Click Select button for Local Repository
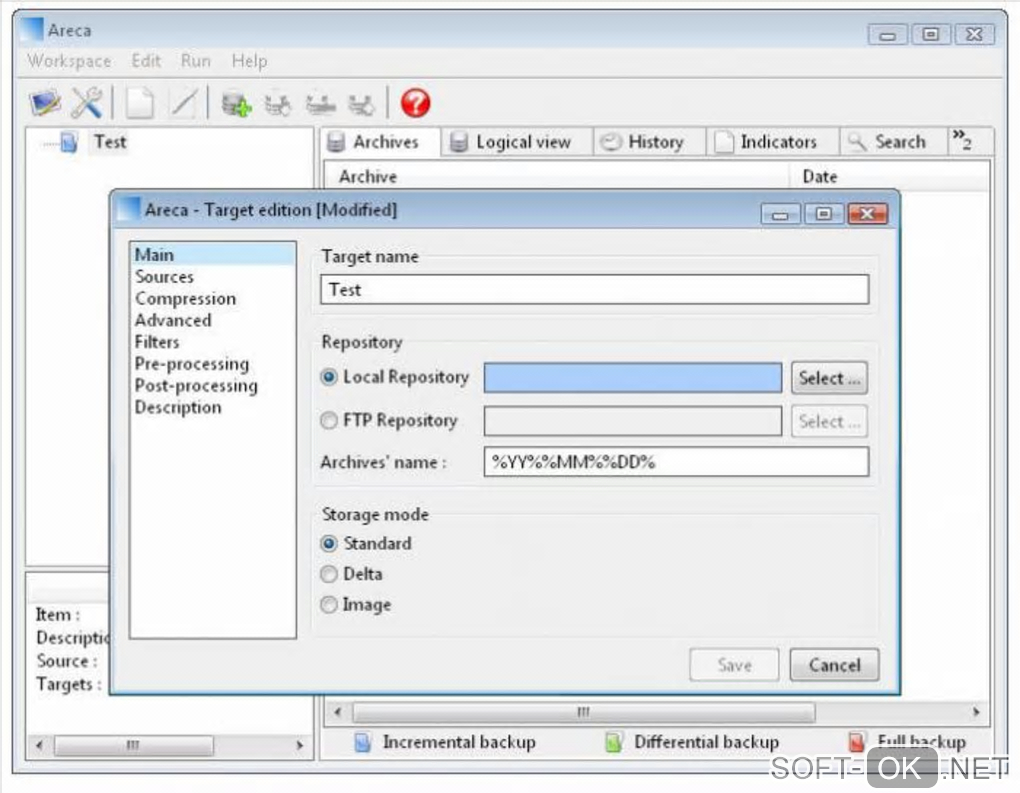This screenshot has width=1020, height=793. click(x=829, y=378)
